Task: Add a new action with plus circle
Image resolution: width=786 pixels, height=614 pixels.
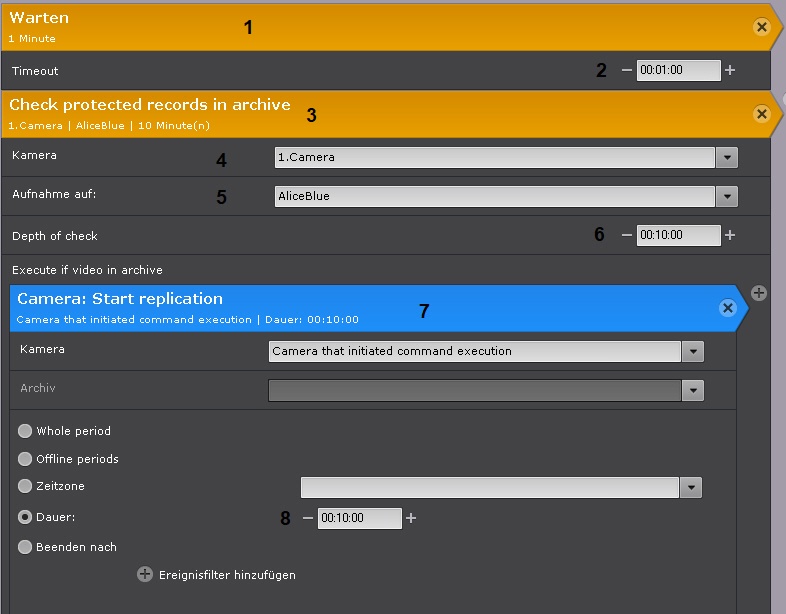Action: pos(759,293)
